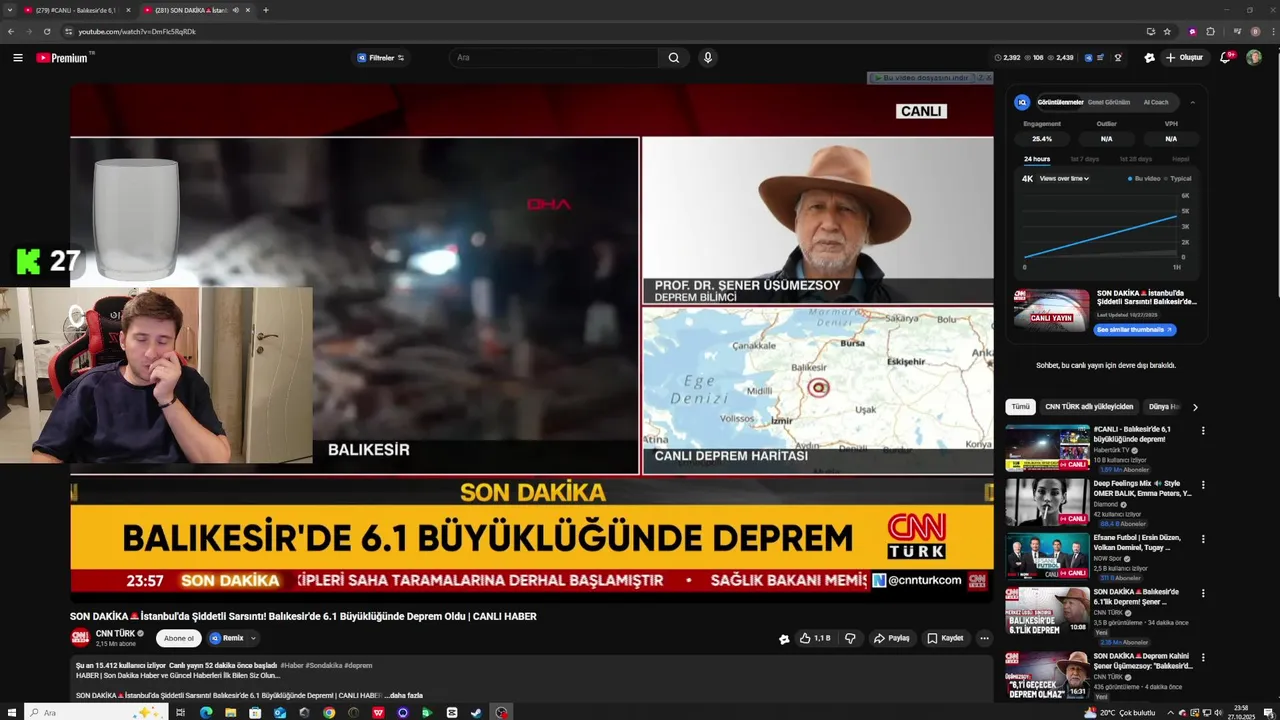The height and width of the screenshot is (720, 1280).
Task: Click the trophy icon in vidIQ stats bar
Action: pos(1118,58)
